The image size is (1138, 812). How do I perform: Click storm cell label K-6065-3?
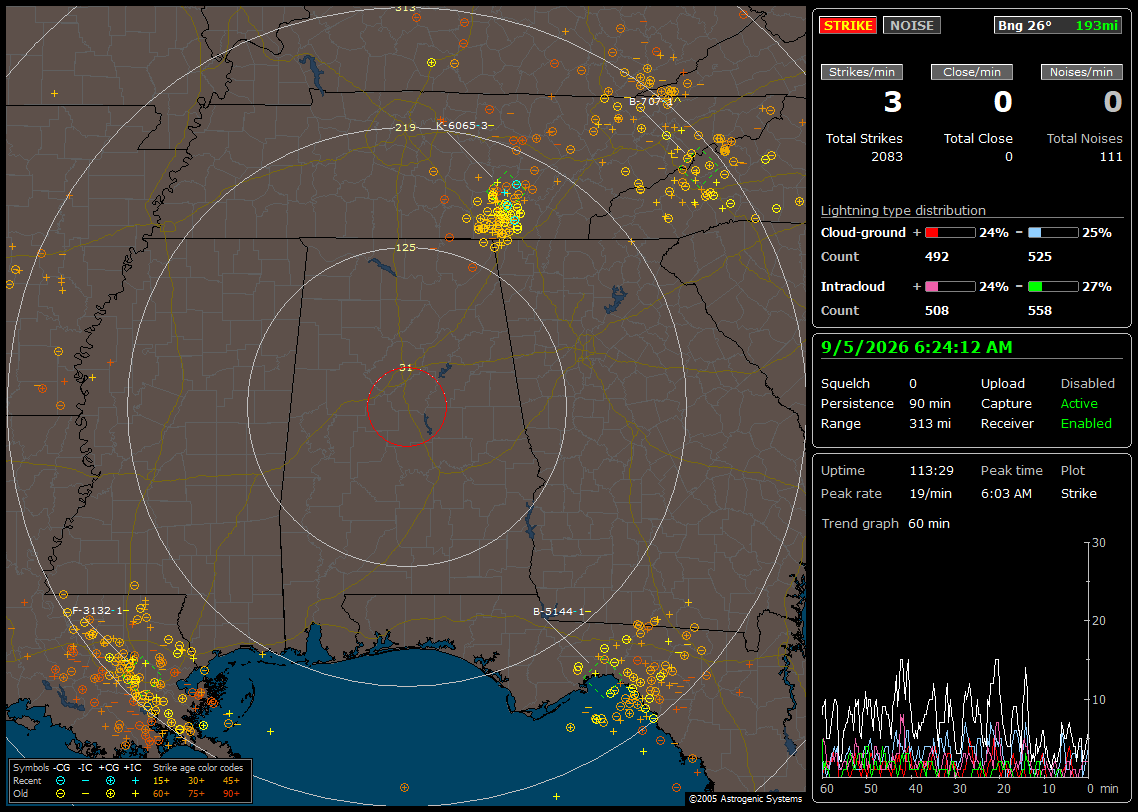462,126
